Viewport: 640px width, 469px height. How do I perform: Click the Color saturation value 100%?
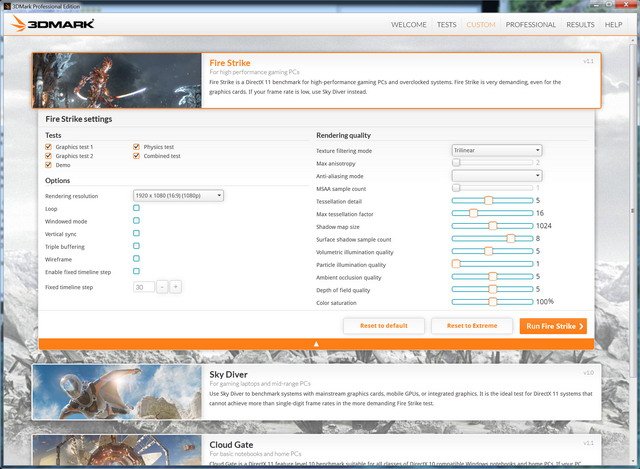click(545, 302)
